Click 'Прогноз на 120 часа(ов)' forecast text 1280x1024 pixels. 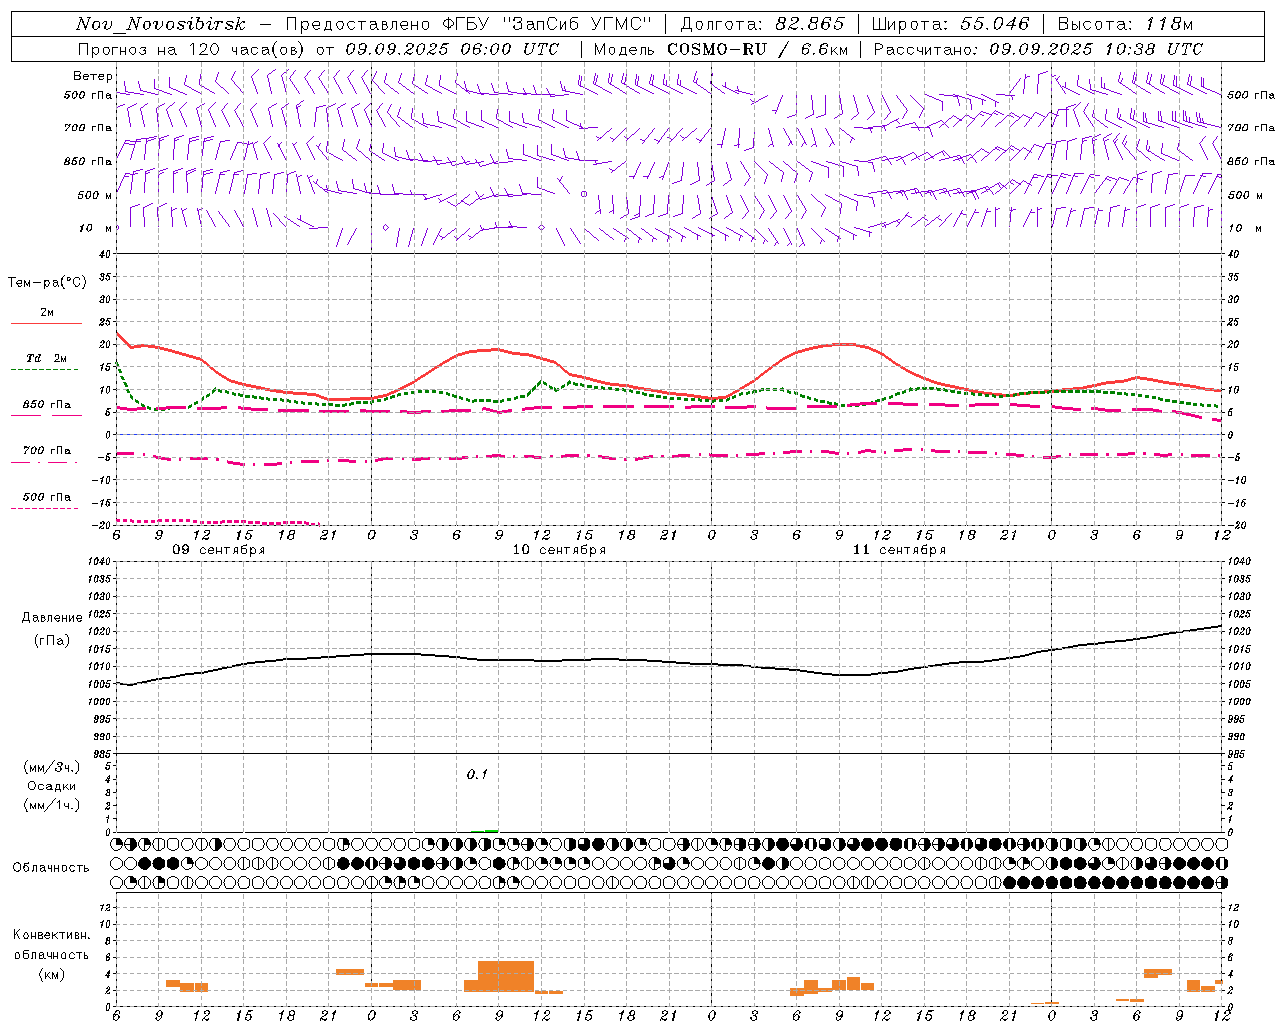[192, 49]
